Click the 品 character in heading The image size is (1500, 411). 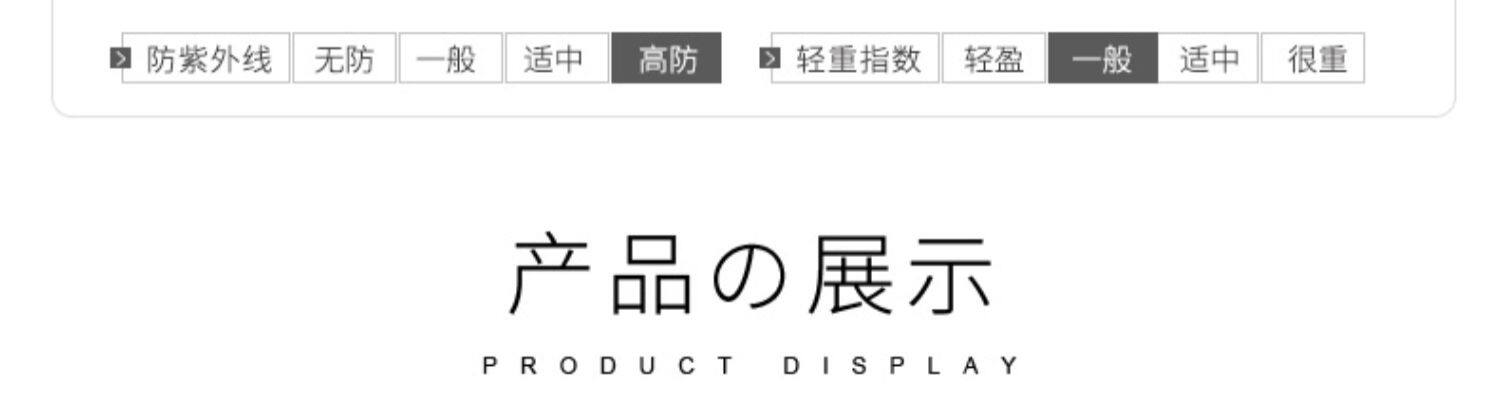(x=651, y=275)
